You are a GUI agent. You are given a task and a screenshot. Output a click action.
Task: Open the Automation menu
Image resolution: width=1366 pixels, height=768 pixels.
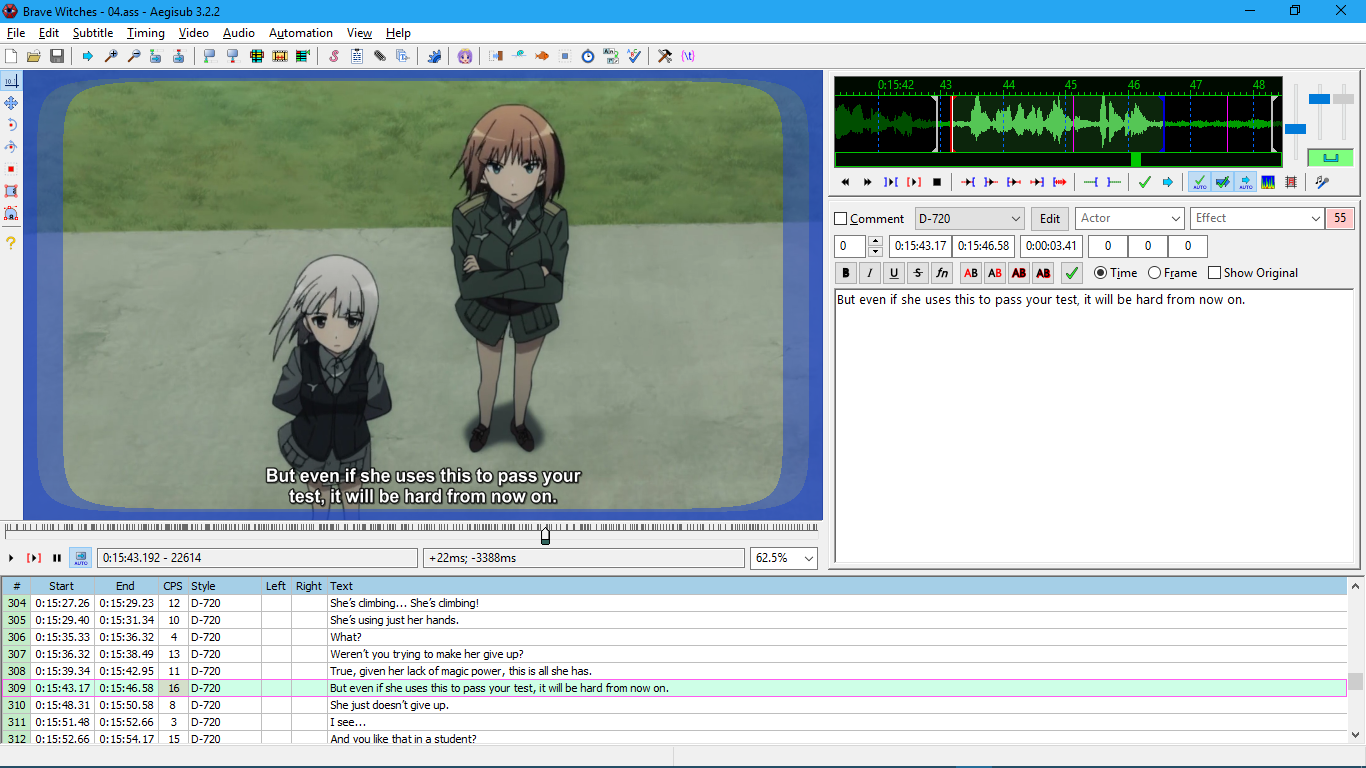(x=300, y=33)
